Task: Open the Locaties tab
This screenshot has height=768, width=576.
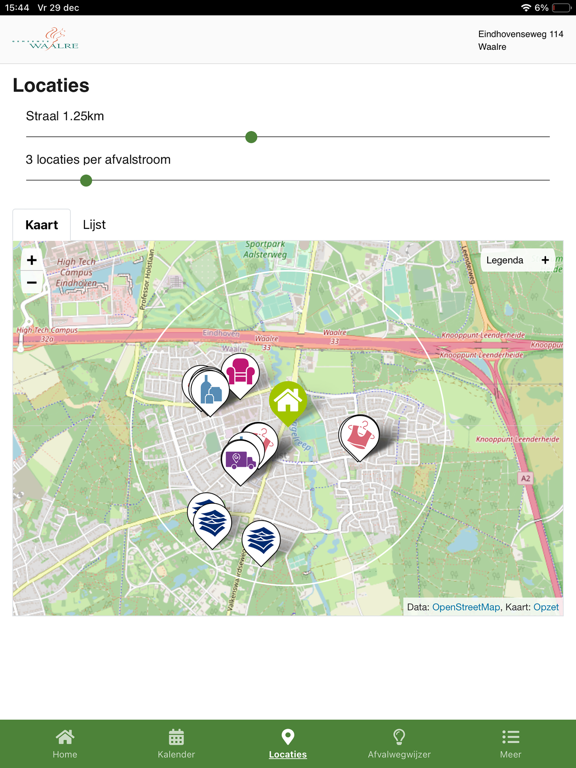Action: pos(288,744)
